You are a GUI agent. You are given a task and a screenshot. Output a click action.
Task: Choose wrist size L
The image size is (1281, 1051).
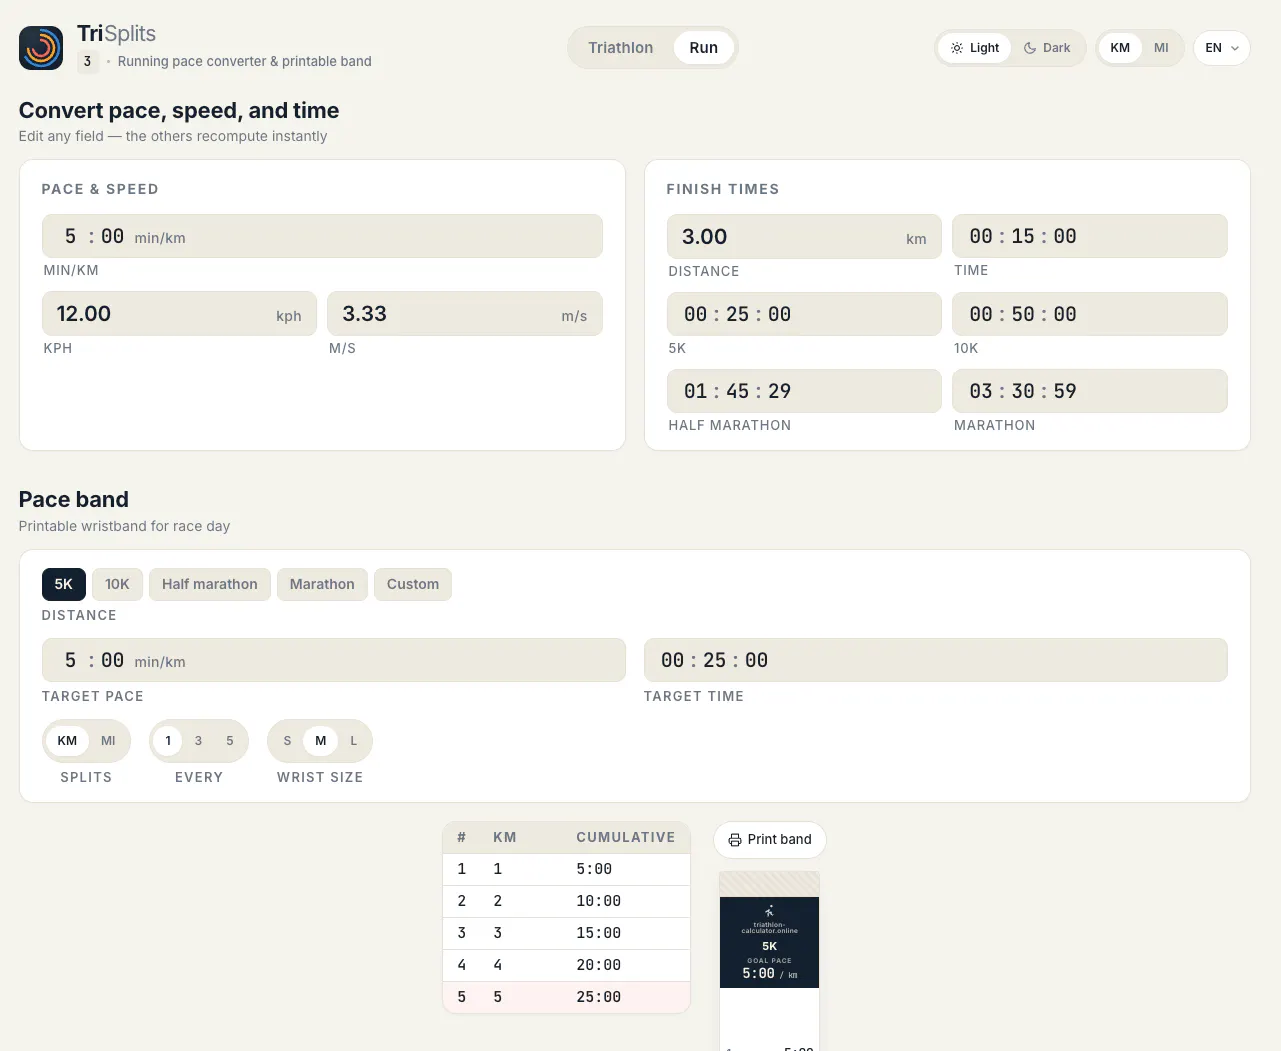coord(354,741)
